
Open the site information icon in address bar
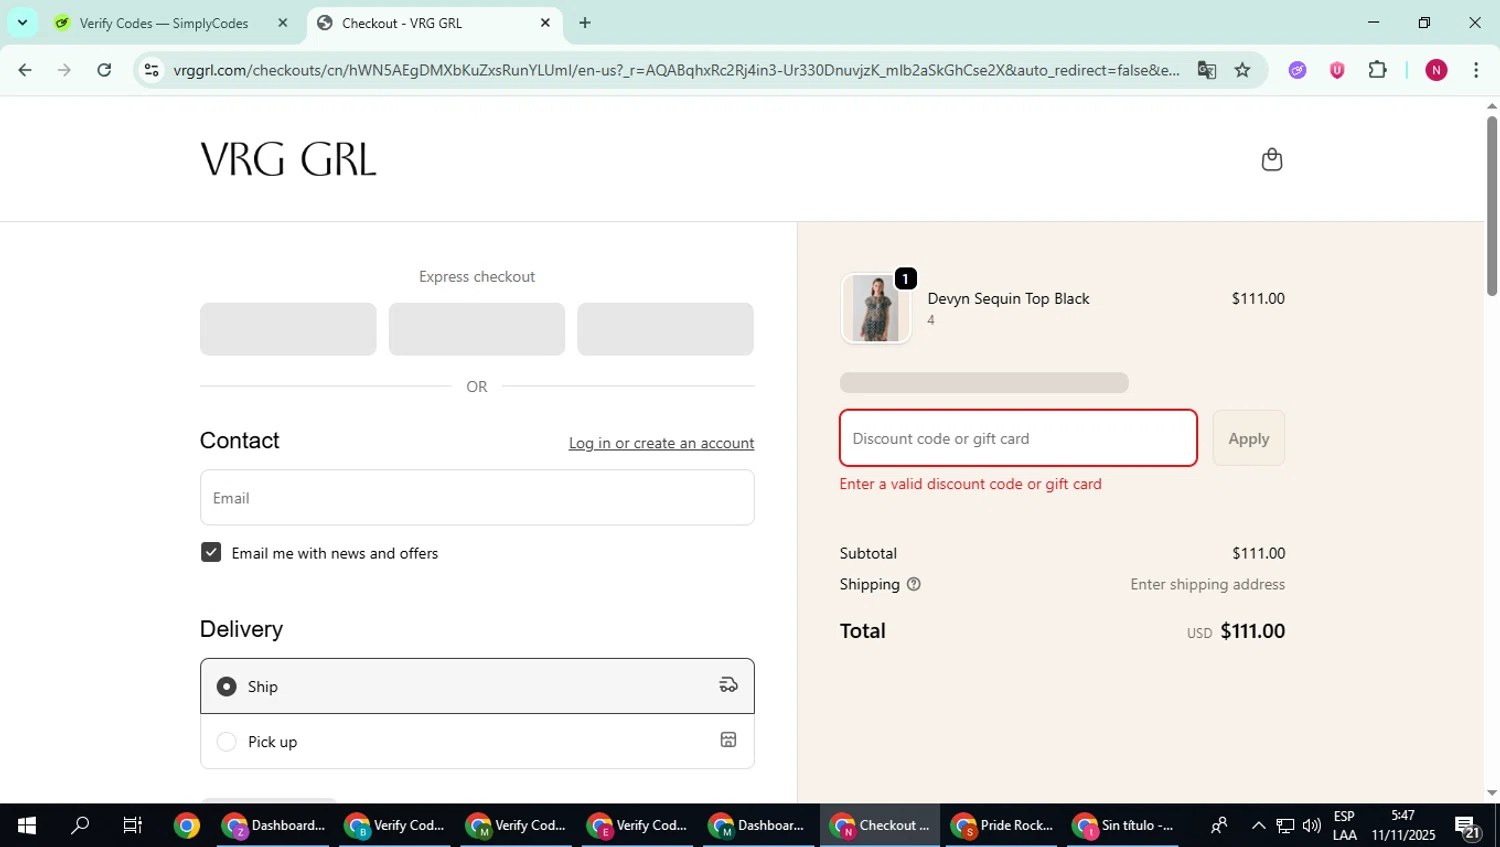(151, 70)
